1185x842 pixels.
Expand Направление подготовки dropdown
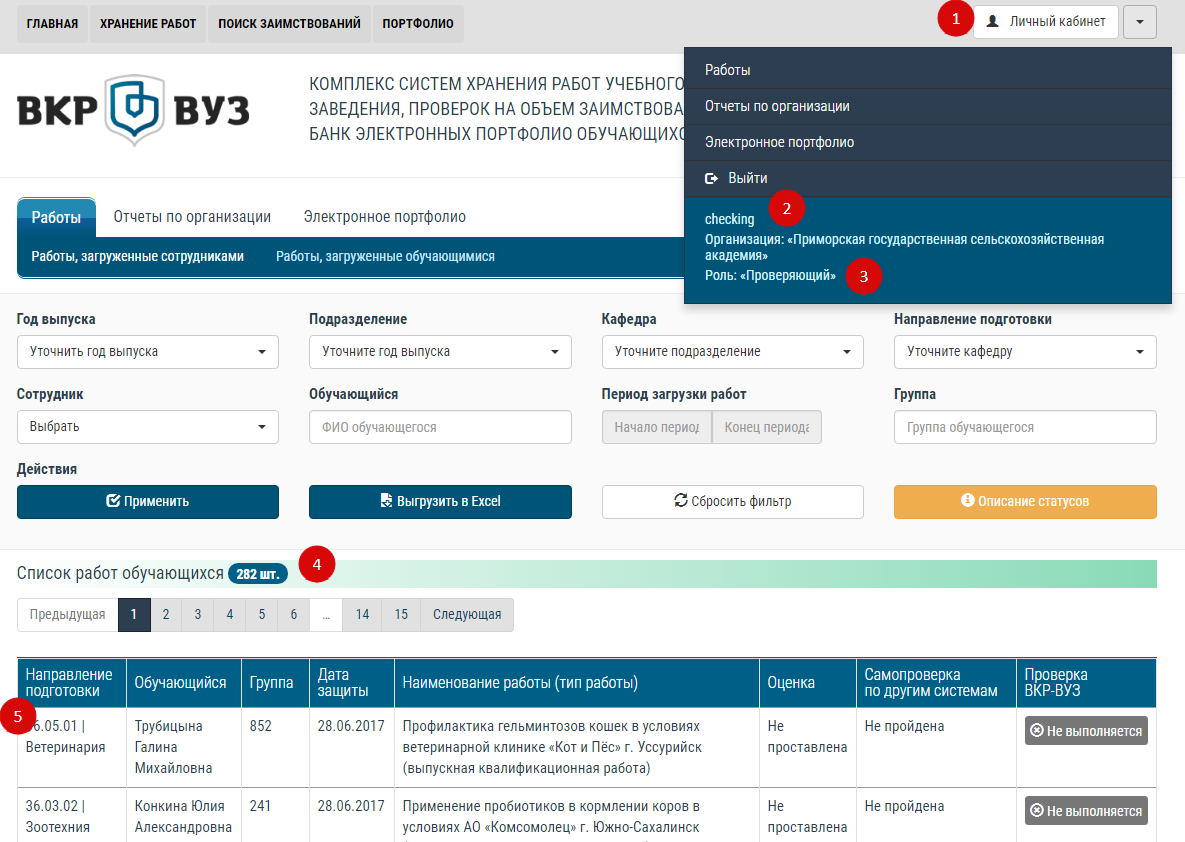(1025, 352)
